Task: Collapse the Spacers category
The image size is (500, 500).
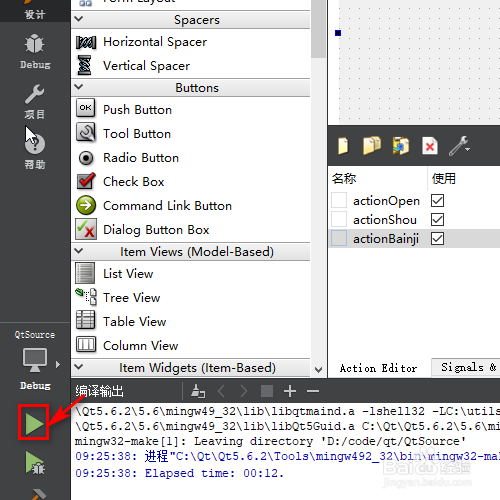Action: pyautogui.click(x=79, y=19)
